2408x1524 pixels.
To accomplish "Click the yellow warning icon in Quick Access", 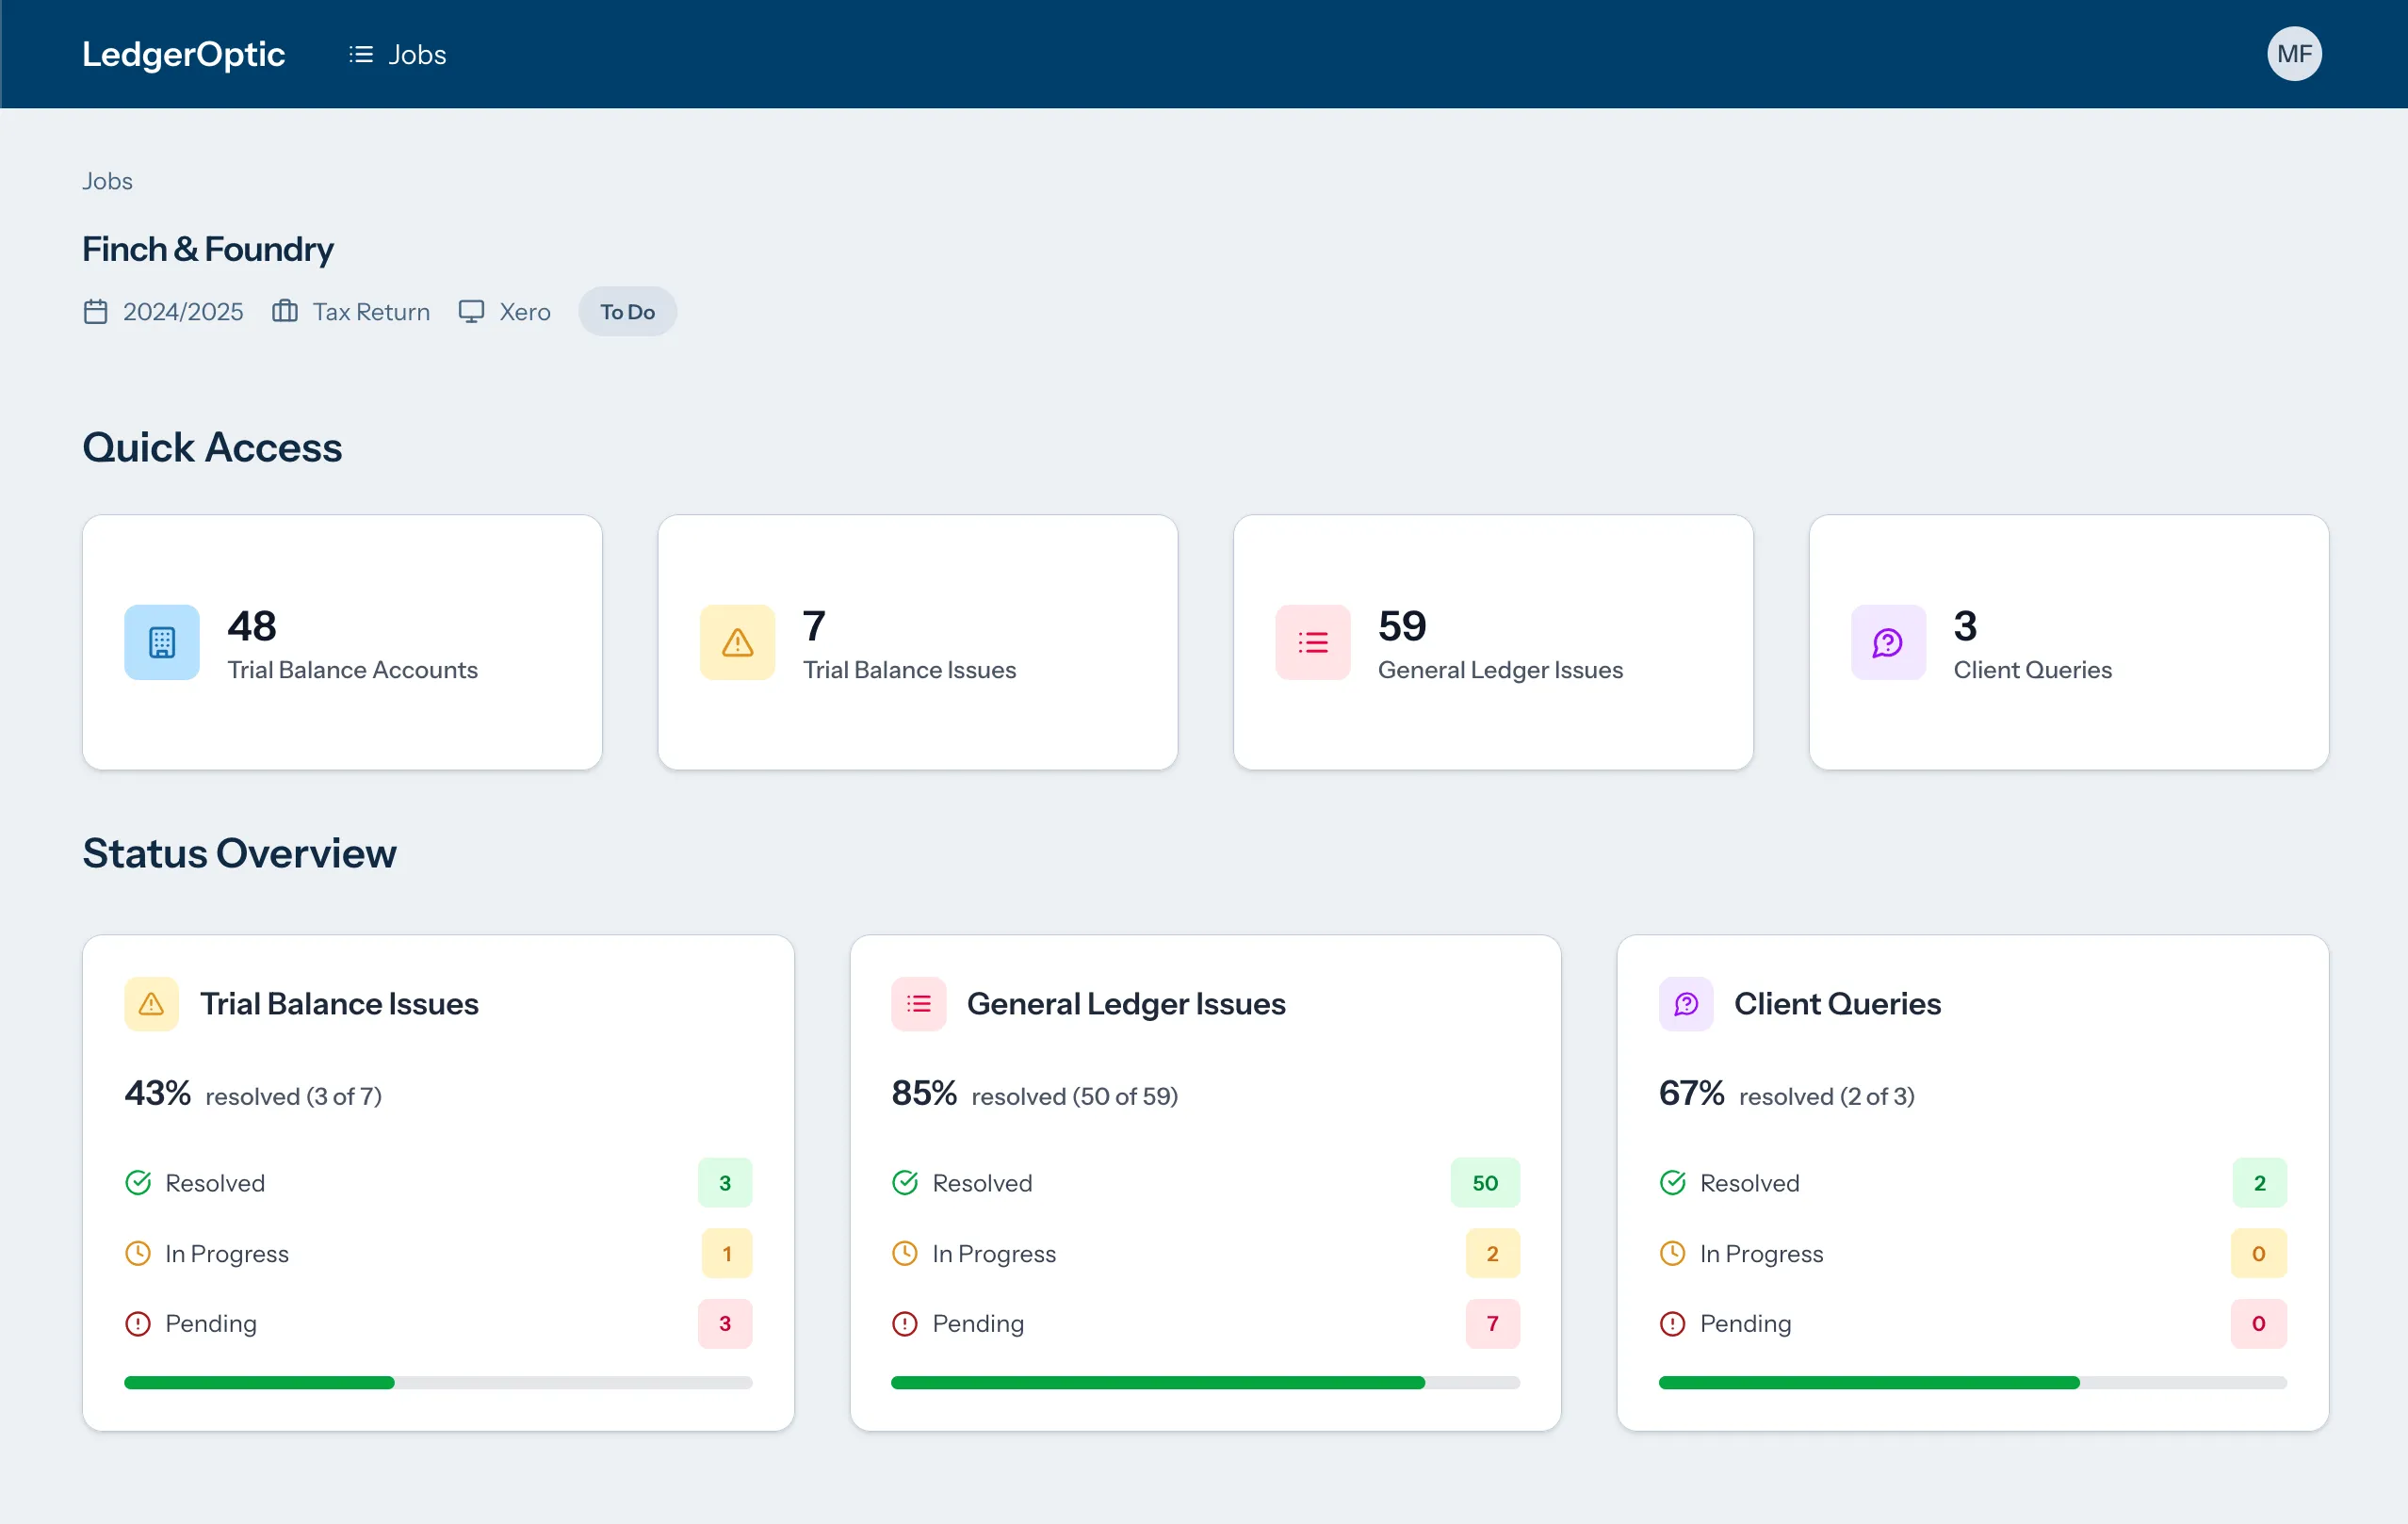I will point(737,642).
